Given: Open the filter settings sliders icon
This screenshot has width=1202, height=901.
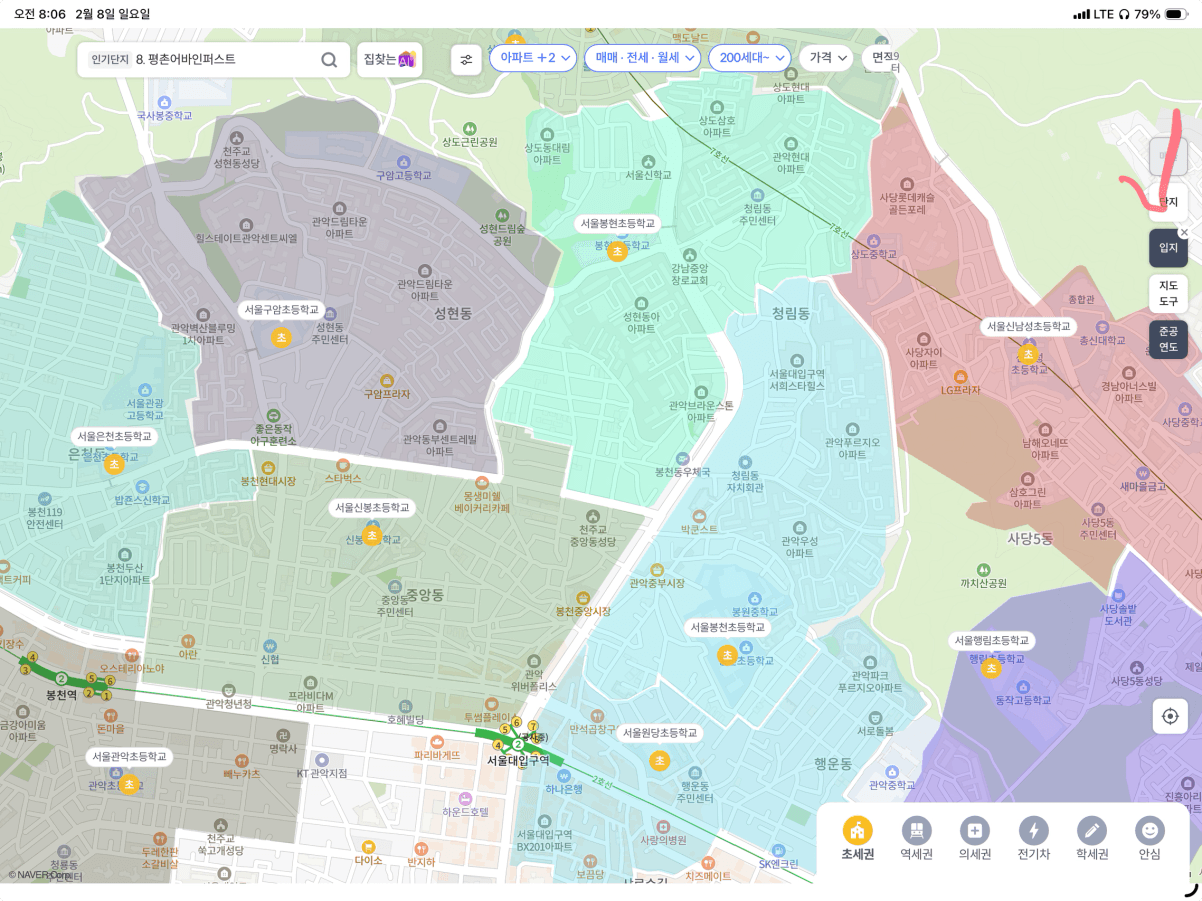Looking at the screenshot, I should tap(466, 60).
